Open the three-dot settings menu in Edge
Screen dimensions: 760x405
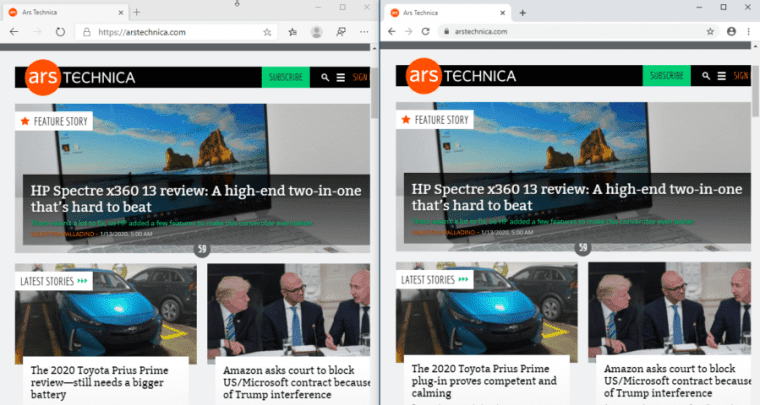tap(364, 32)
